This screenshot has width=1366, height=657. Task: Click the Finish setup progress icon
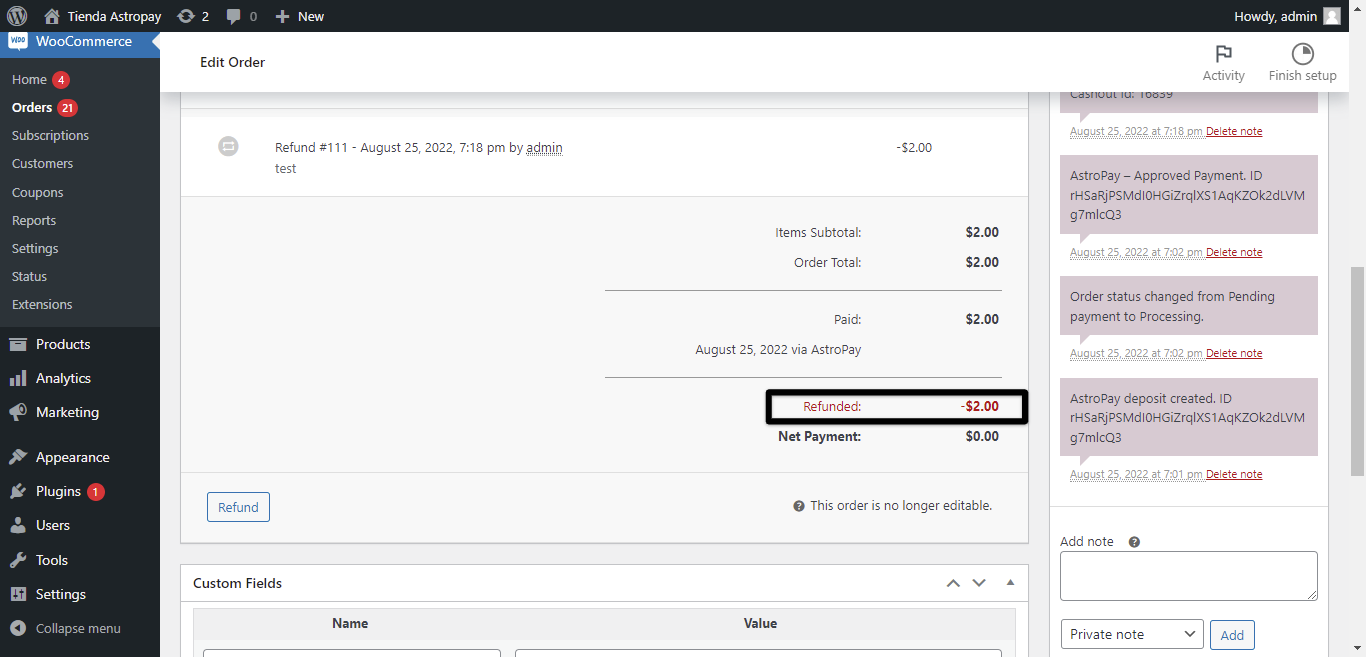[1302, 54]
